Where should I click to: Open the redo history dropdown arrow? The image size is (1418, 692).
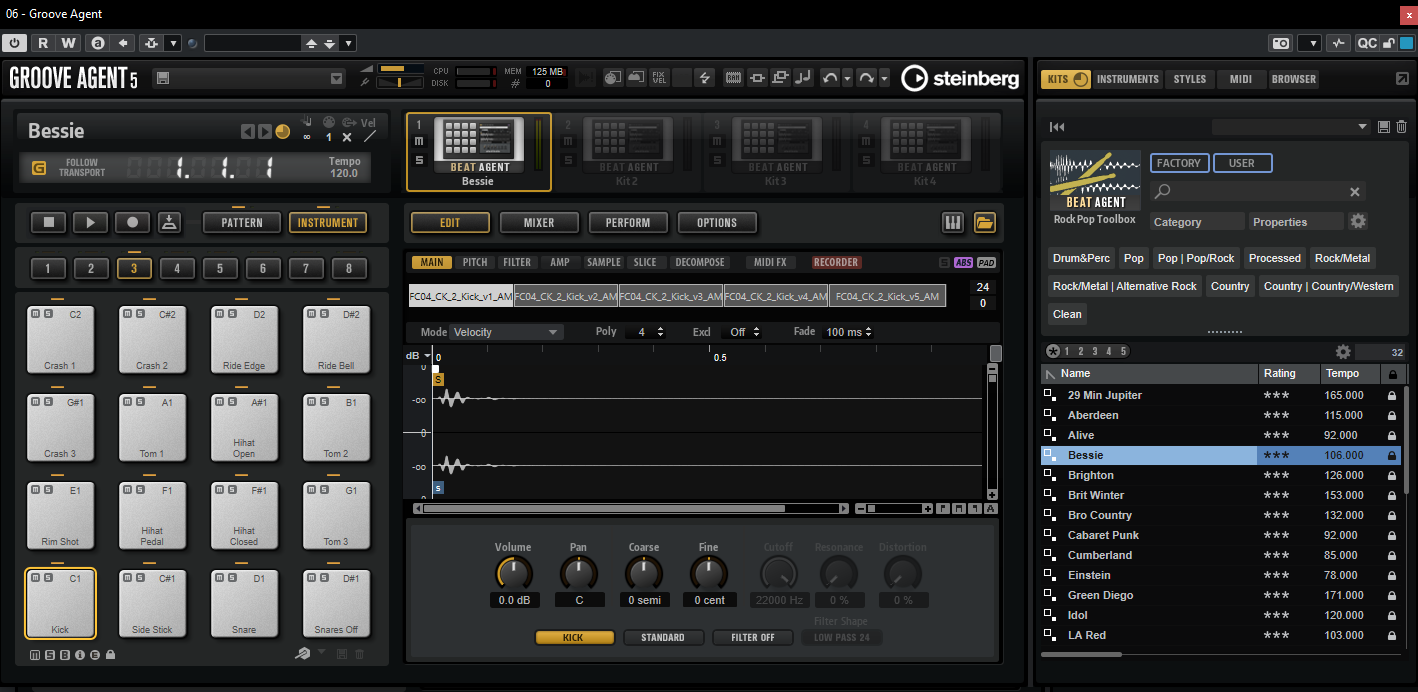[x=883, y=78]
